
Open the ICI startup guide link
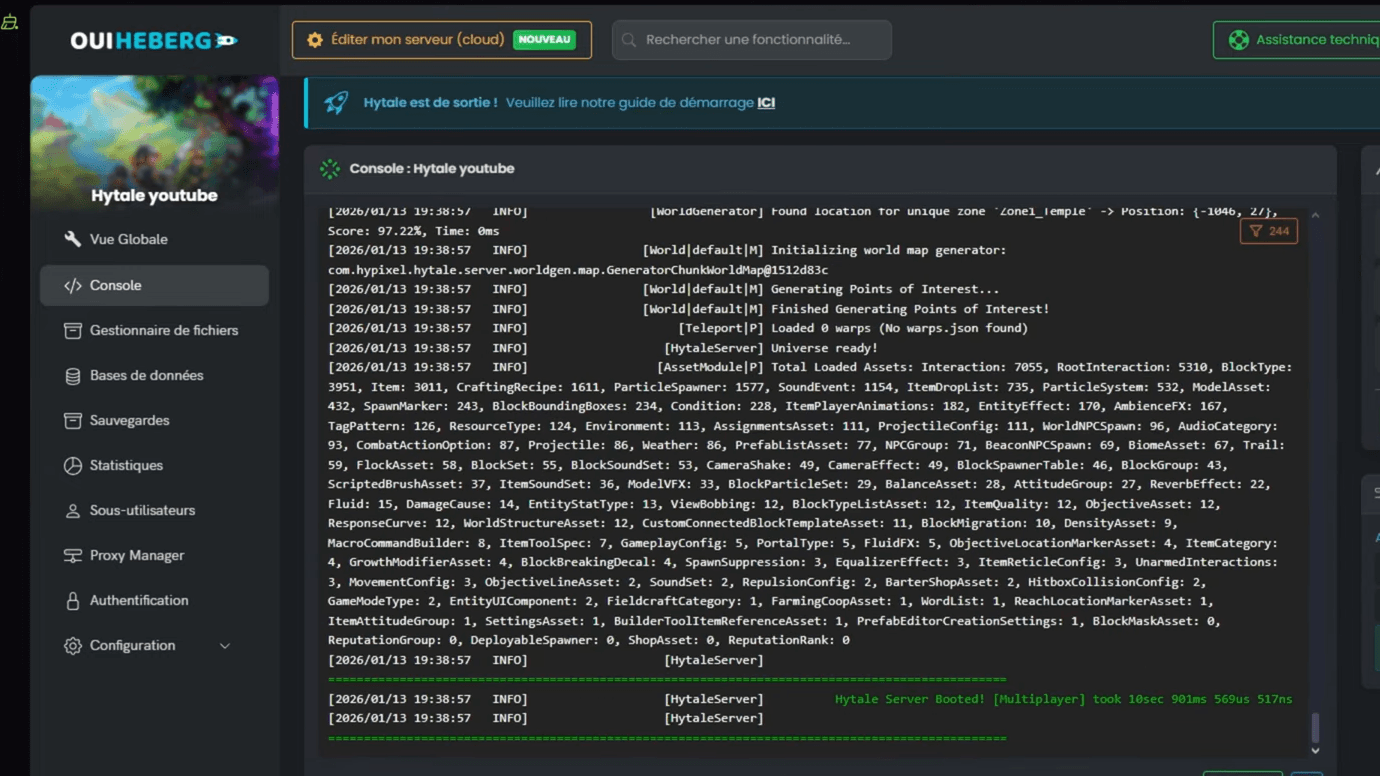(x=766, y=103)
